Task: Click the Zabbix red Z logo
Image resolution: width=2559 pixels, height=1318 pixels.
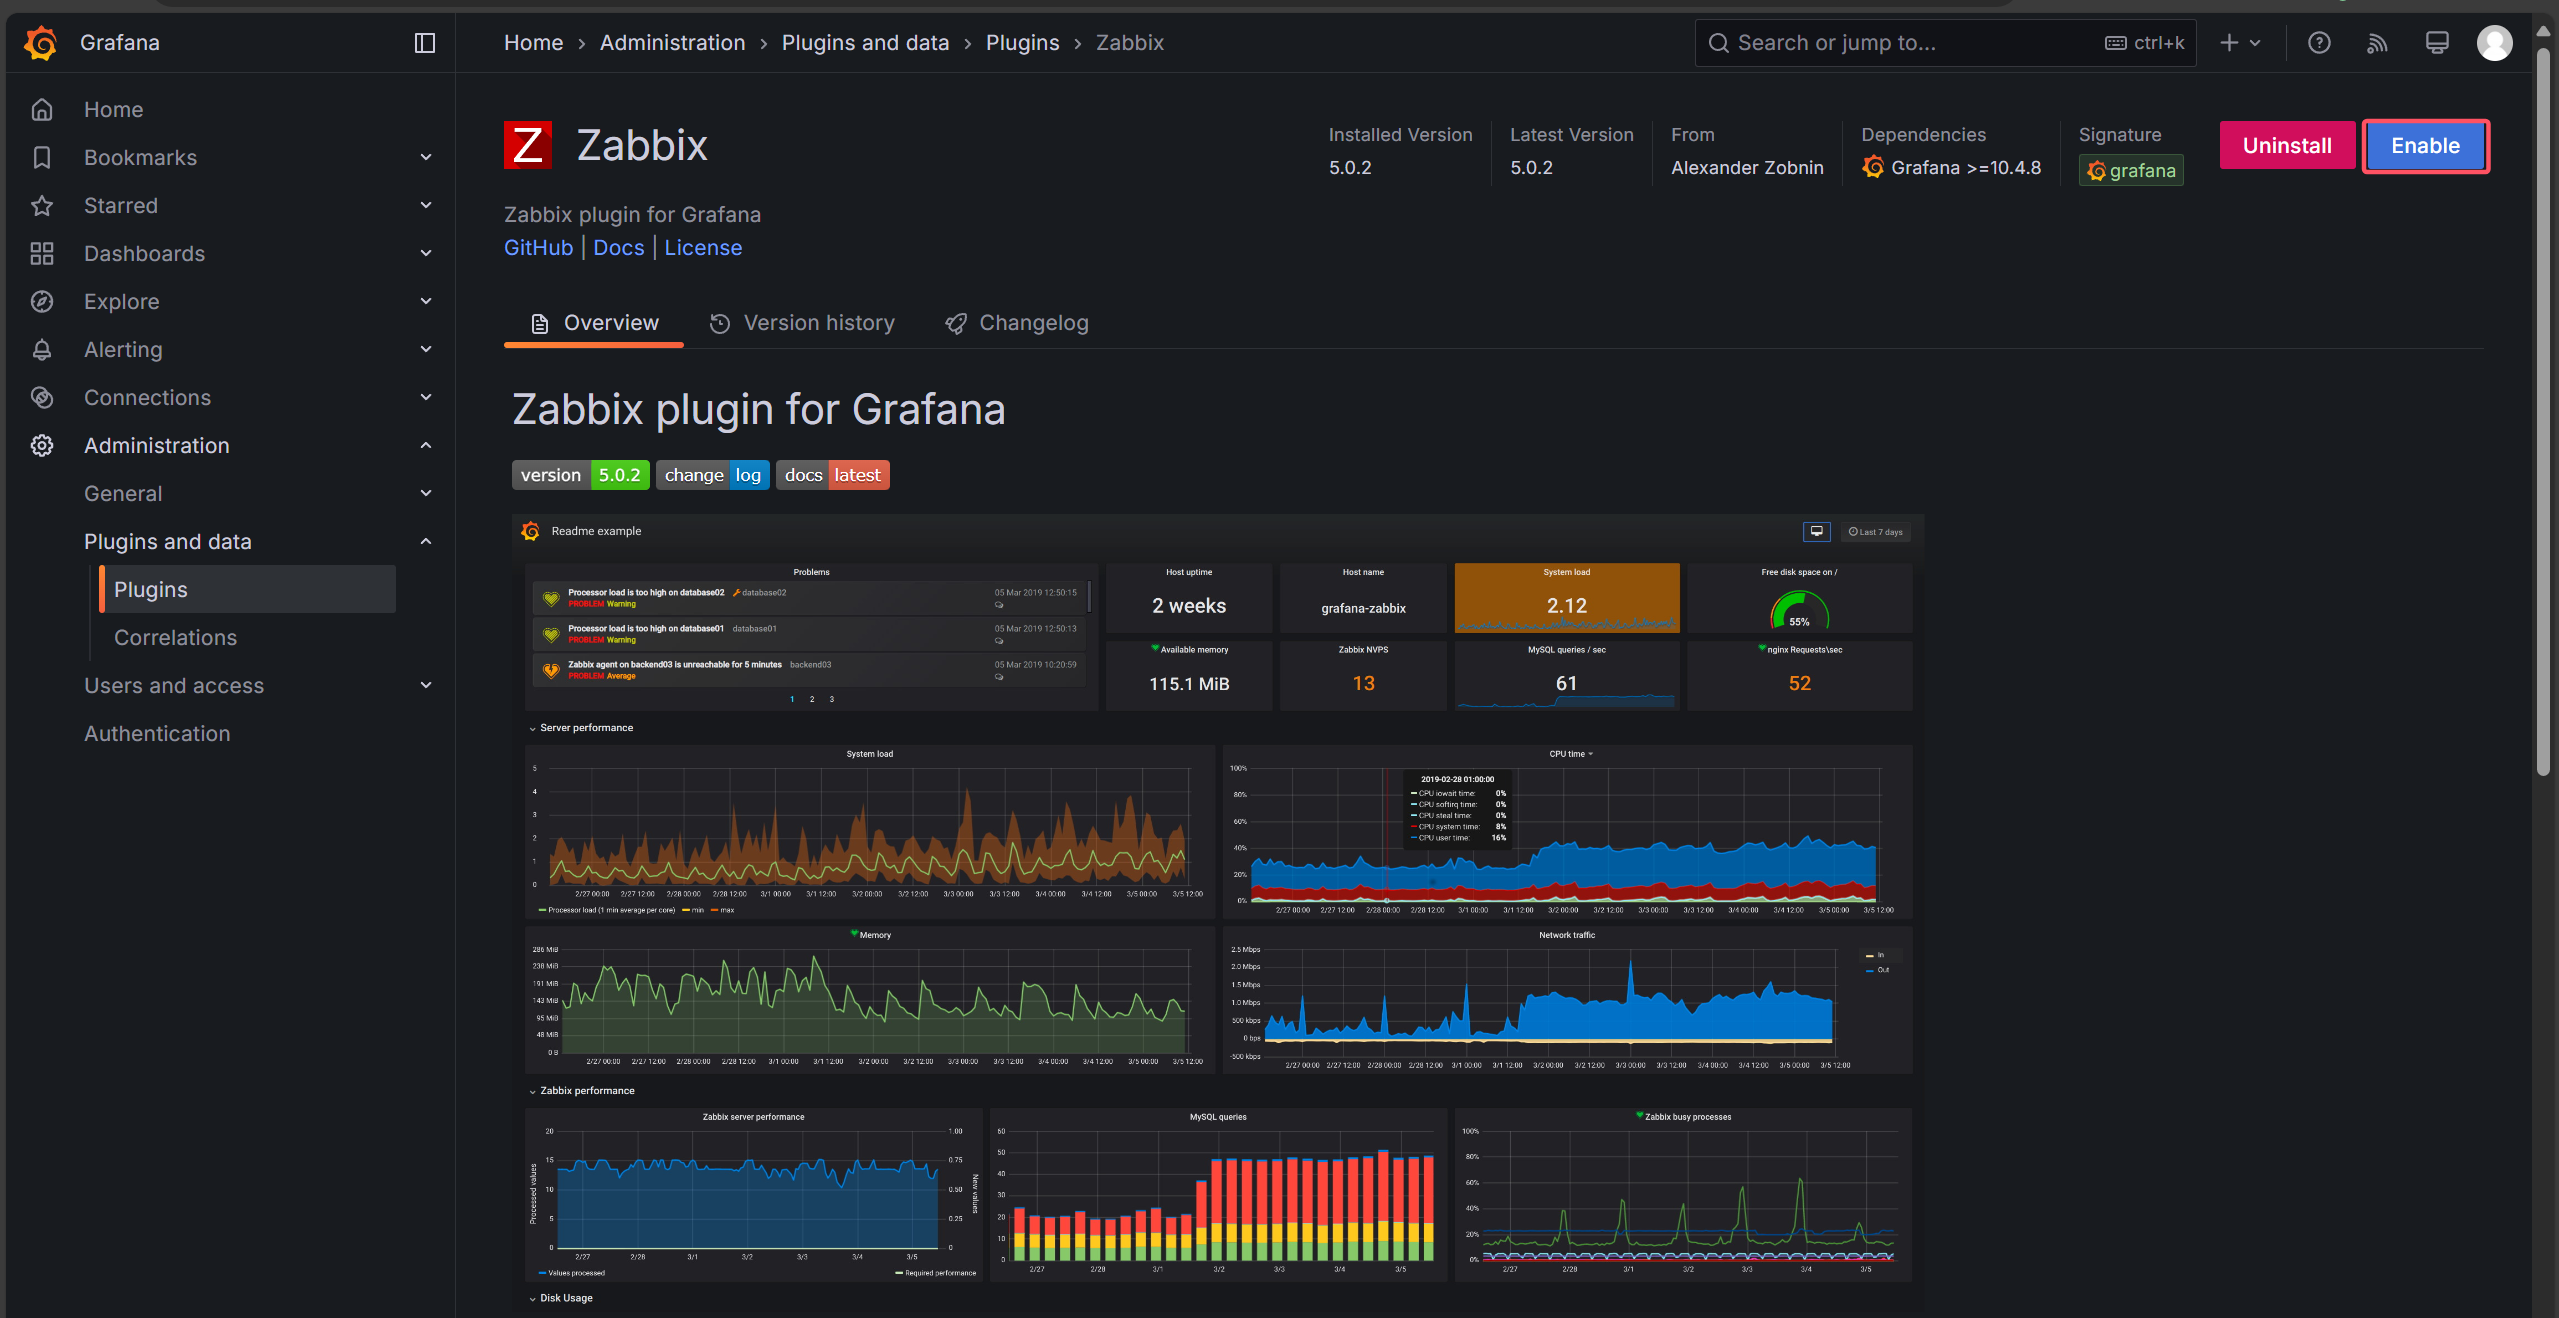Action: click(528, 146)
